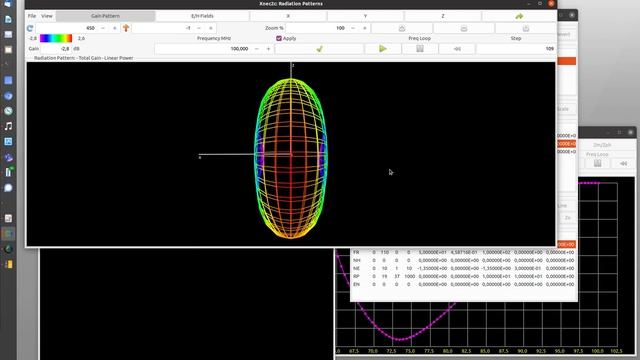Increase the Zoom % value
Viewport: 640px width, 360px height.
click(x=365, y=28)
